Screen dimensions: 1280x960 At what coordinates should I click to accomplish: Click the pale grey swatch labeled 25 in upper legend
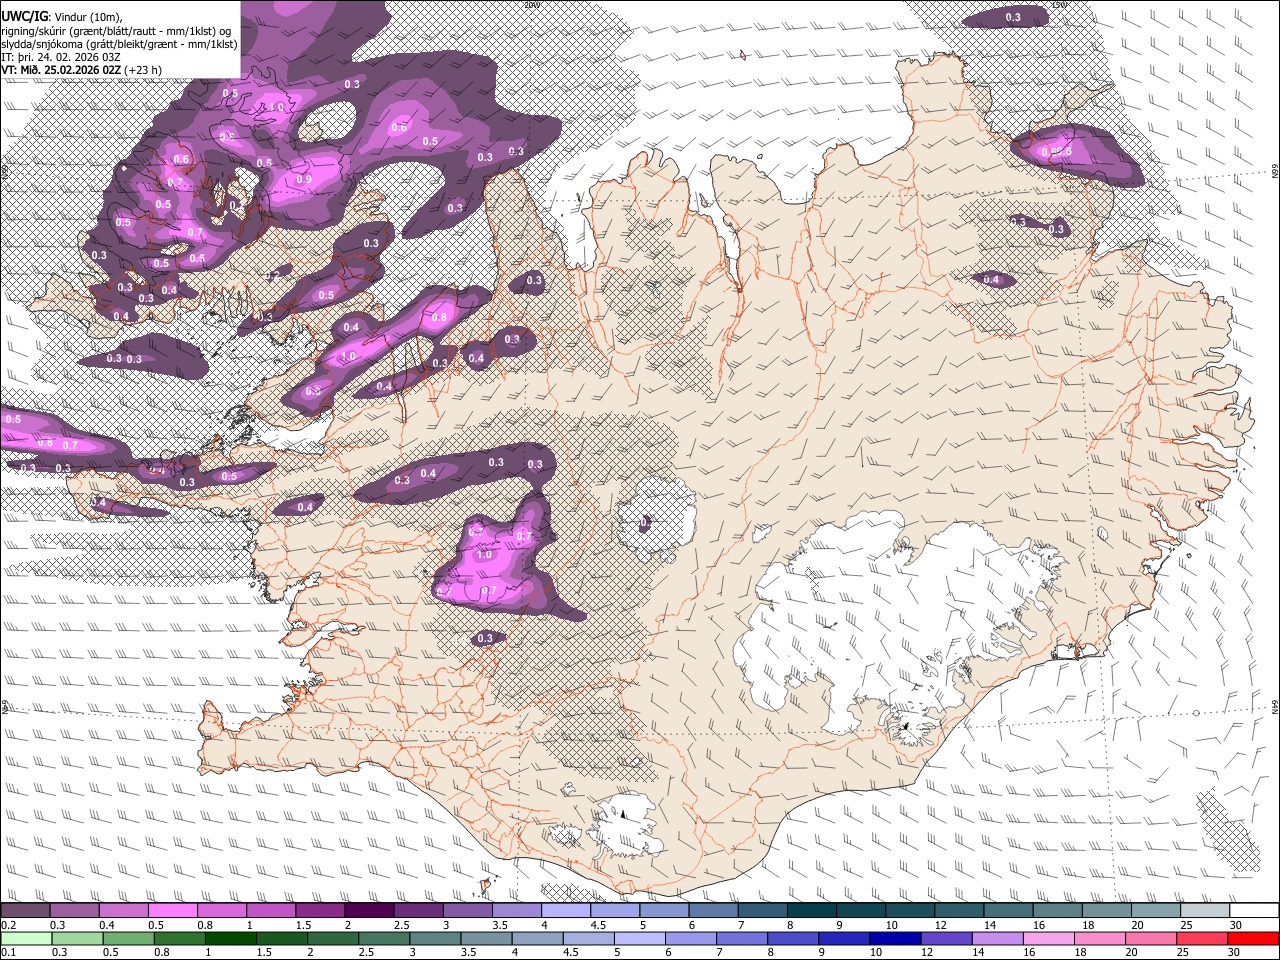[x=1206, y=911]
